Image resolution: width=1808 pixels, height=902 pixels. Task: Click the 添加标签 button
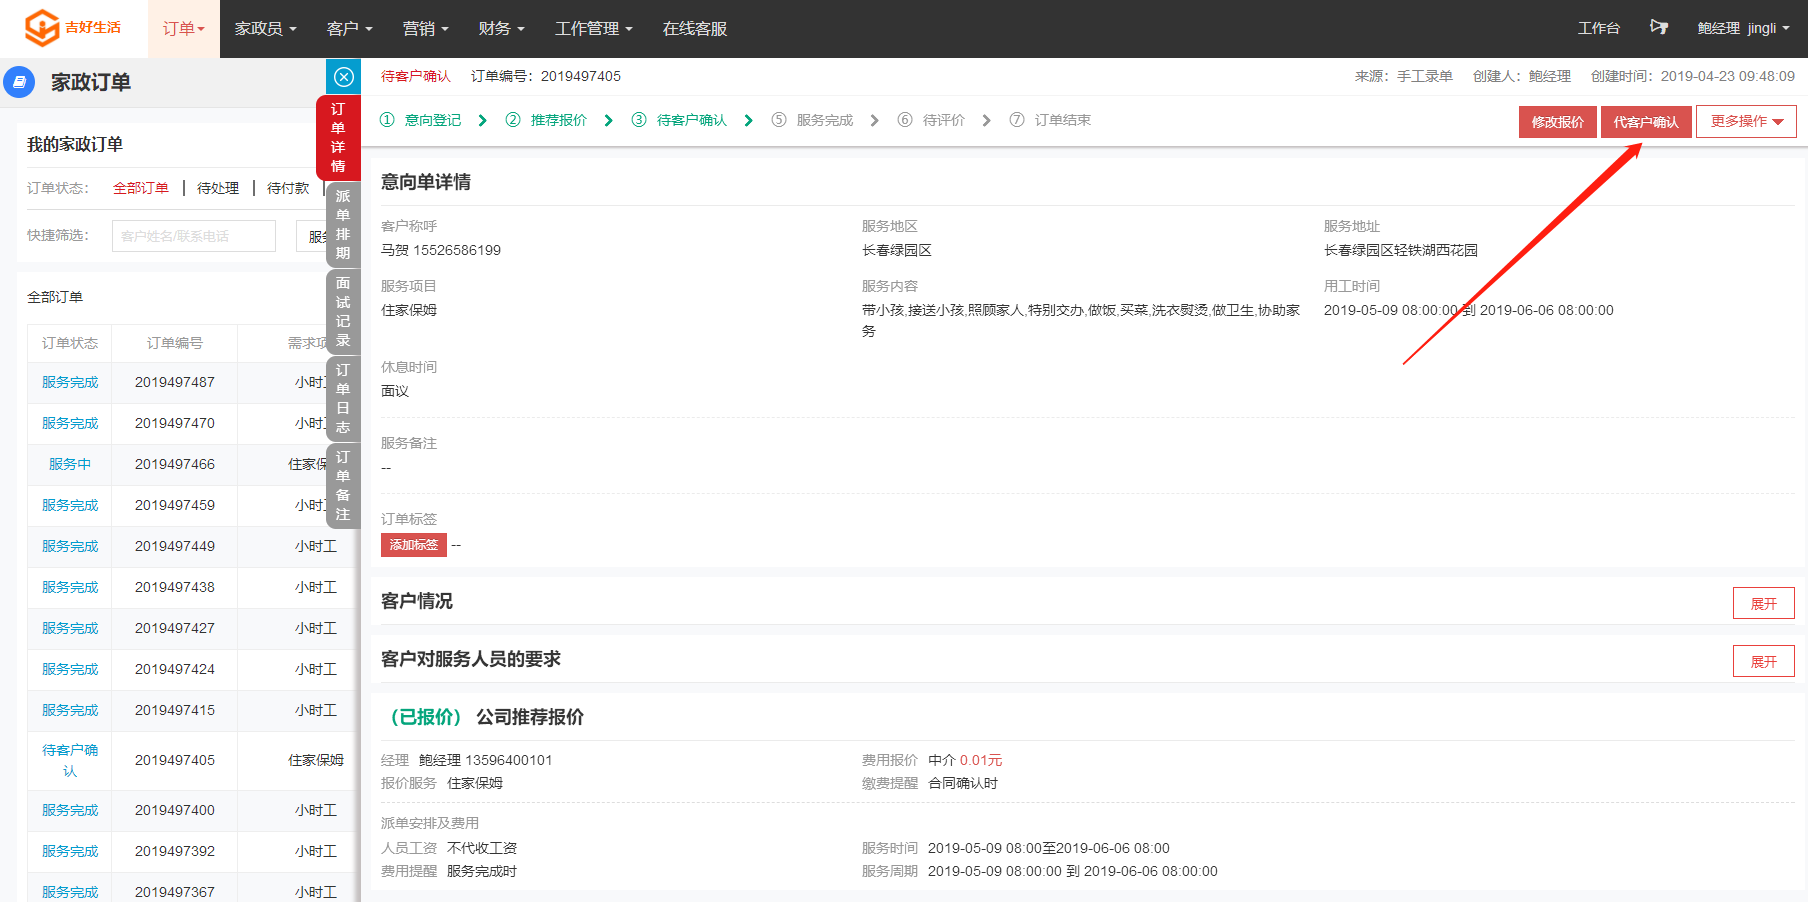coord(414,545)
